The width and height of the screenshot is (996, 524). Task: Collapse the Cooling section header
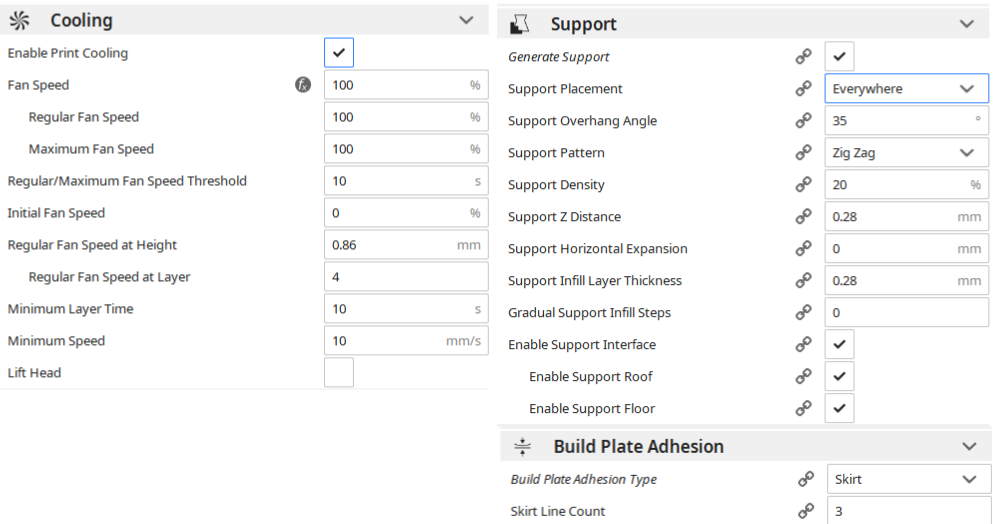click(466, 20)
